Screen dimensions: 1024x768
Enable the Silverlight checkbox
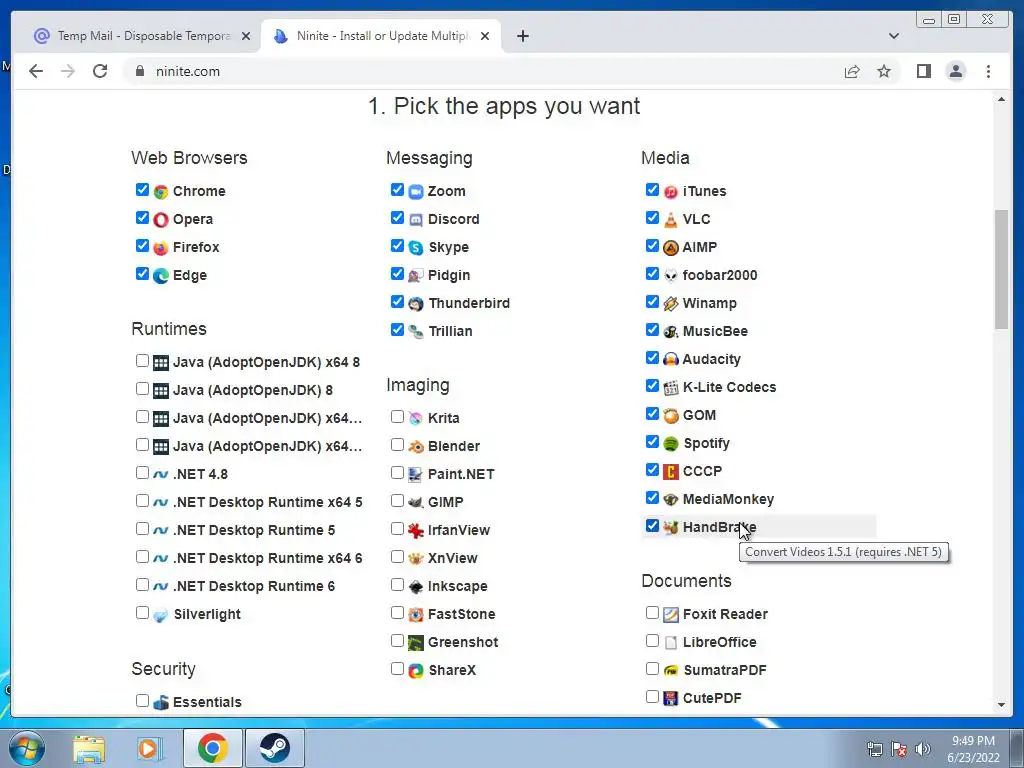point(142,612)
